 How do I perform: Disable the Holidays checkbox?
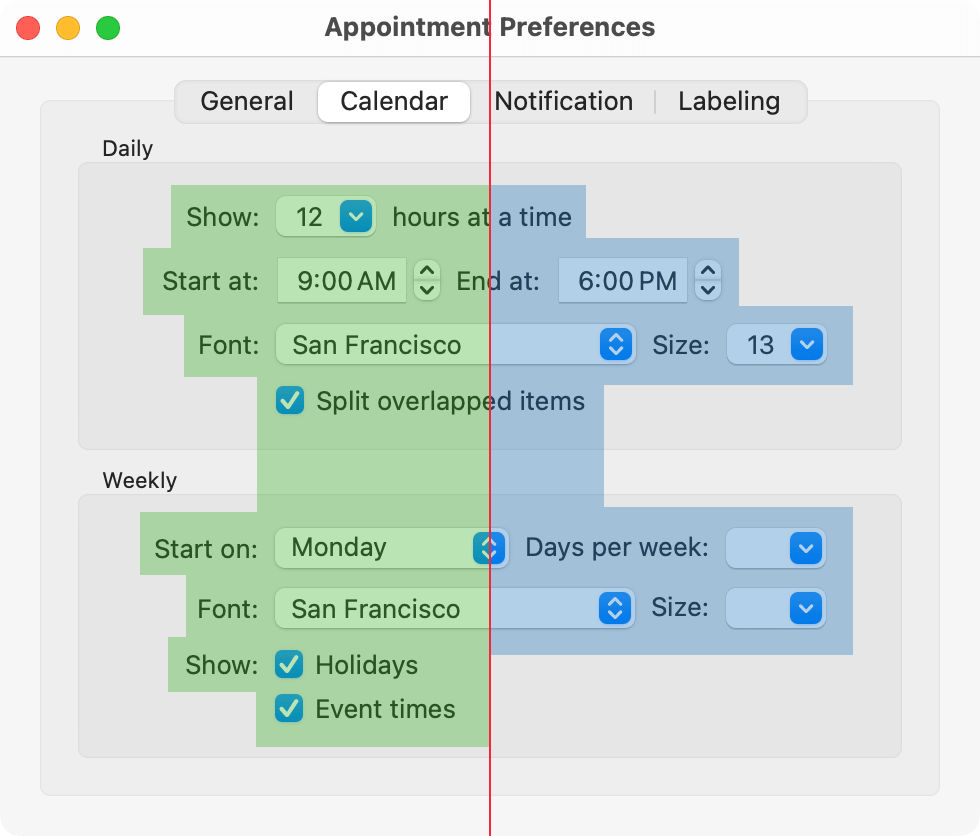[x=289, y=665]
